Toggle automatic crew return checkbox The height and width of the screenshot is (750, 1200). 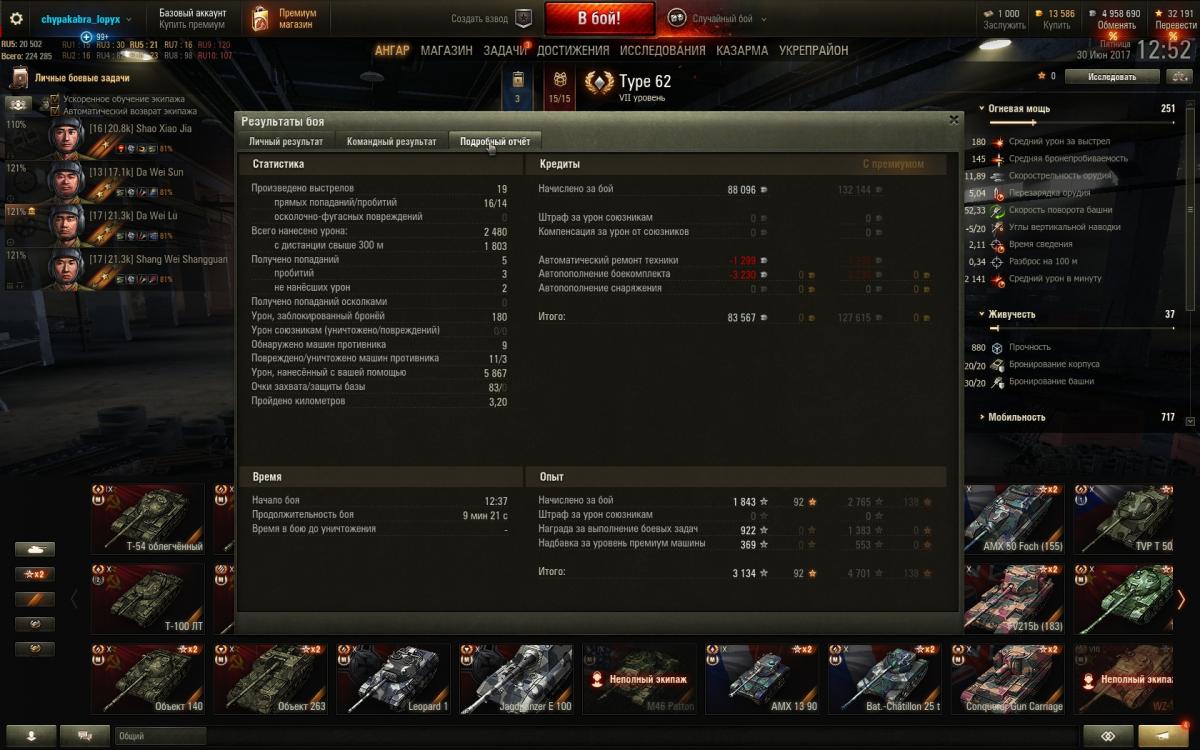coord(56,111)
